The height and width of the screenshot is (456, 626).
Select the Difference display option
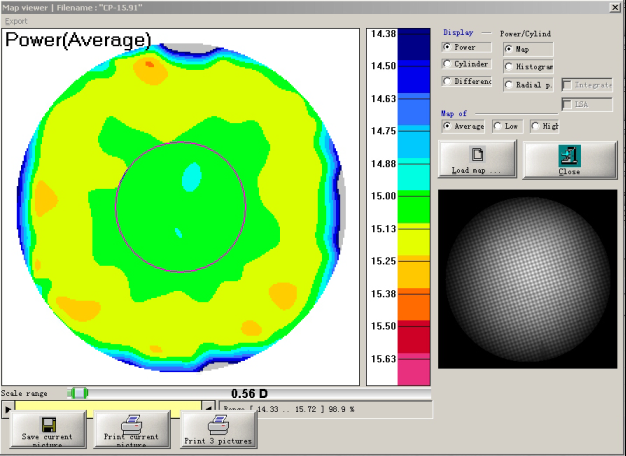point(447,82)
